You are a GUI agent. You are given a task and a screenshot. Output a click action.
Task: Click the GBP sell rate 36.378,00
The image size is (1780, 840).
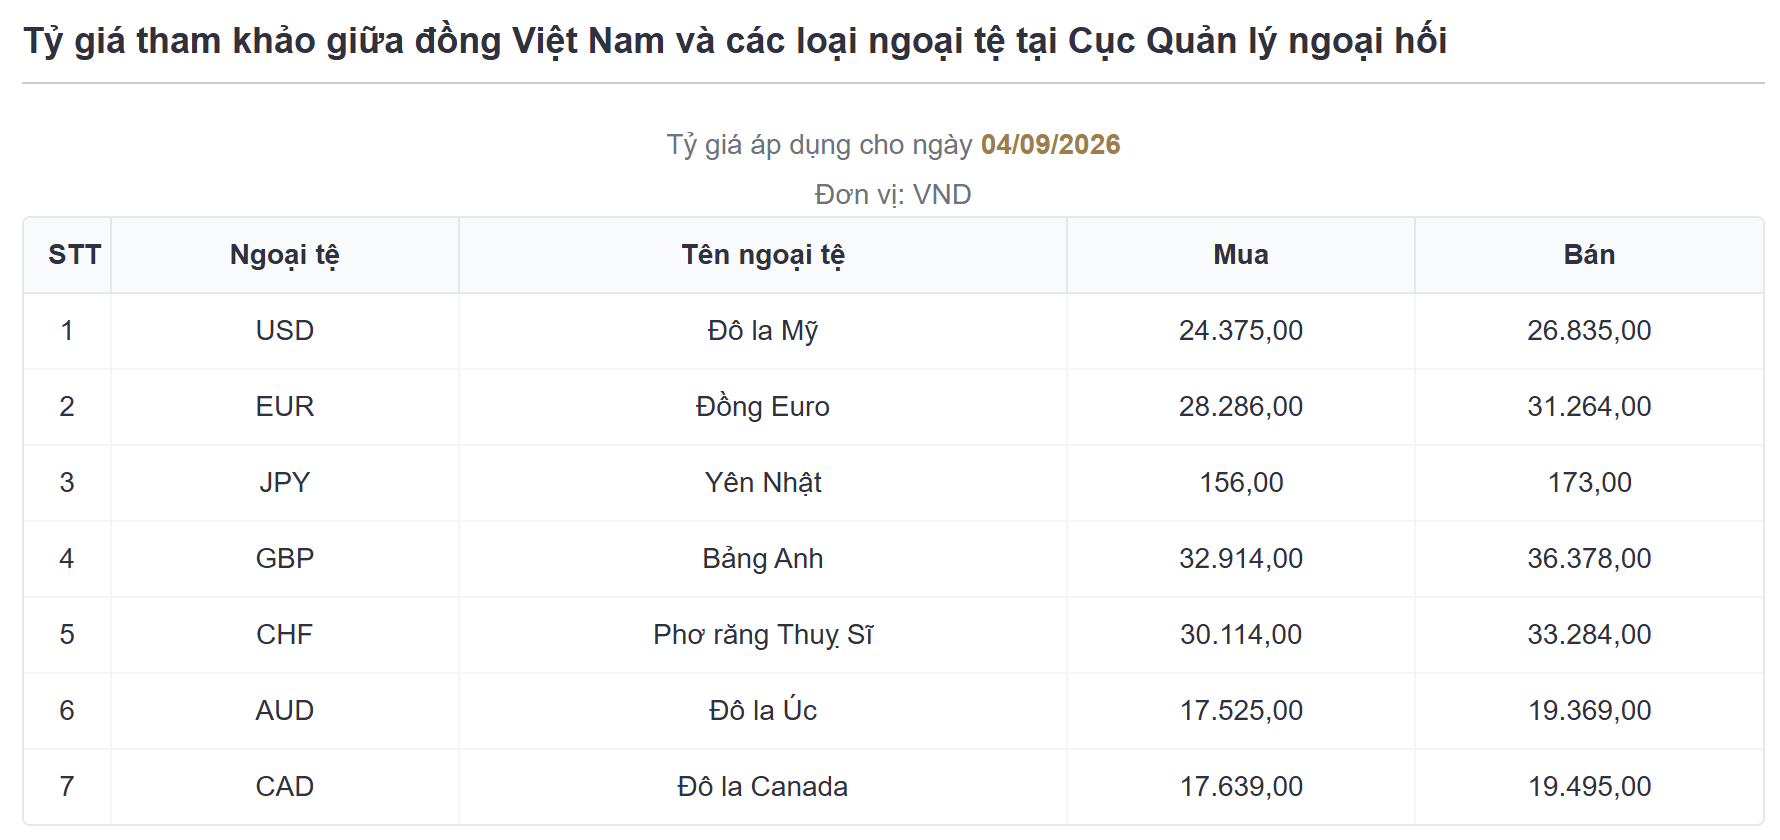[1589, 559]
